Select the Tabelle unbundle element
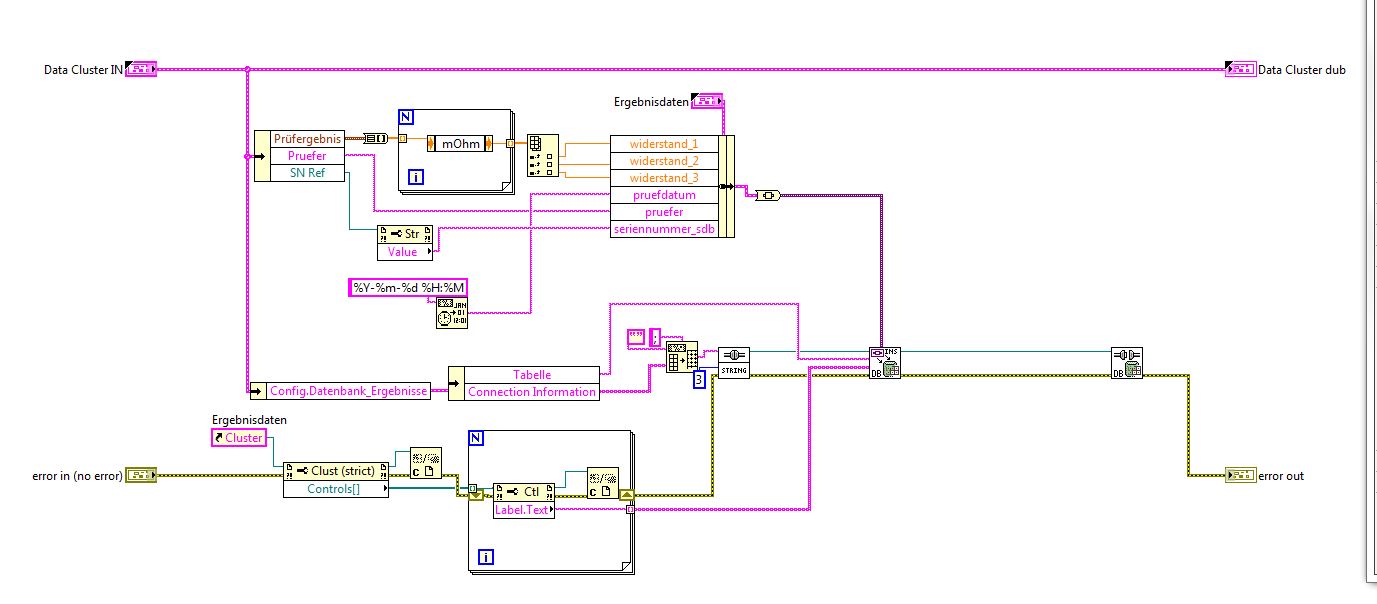The height and width of the screenshot is (604, 1377). pos(532,374)
